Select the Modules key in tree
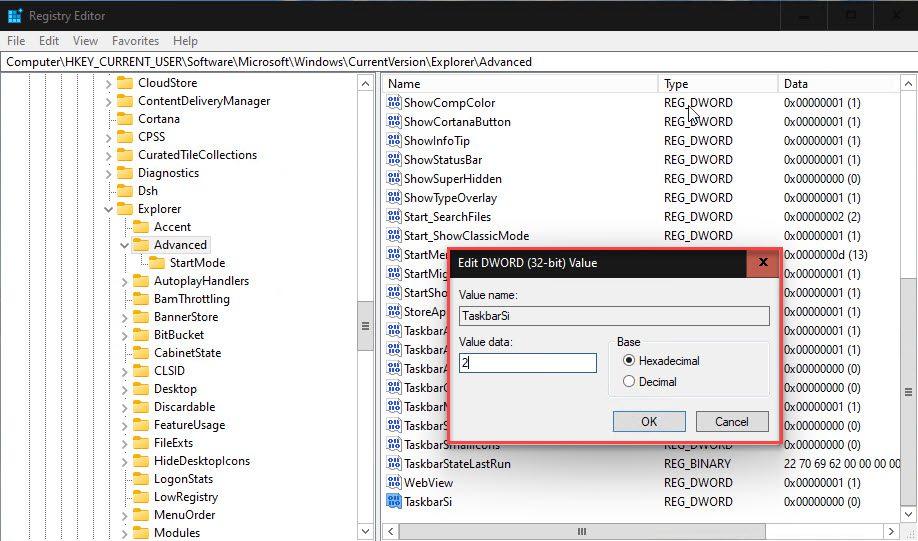The height and width of the screenshot is (541, 918). pos(177,533)
